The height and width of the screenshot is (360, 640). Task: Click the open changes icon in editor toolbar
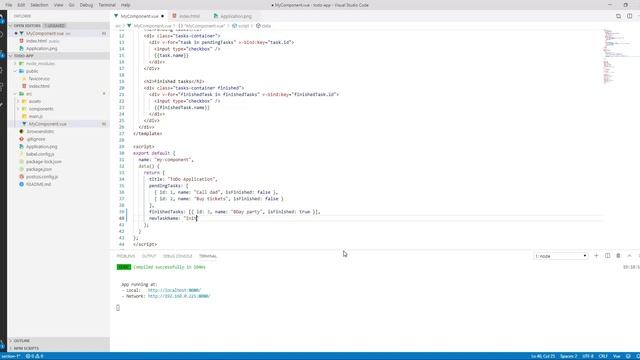point(618,16)
